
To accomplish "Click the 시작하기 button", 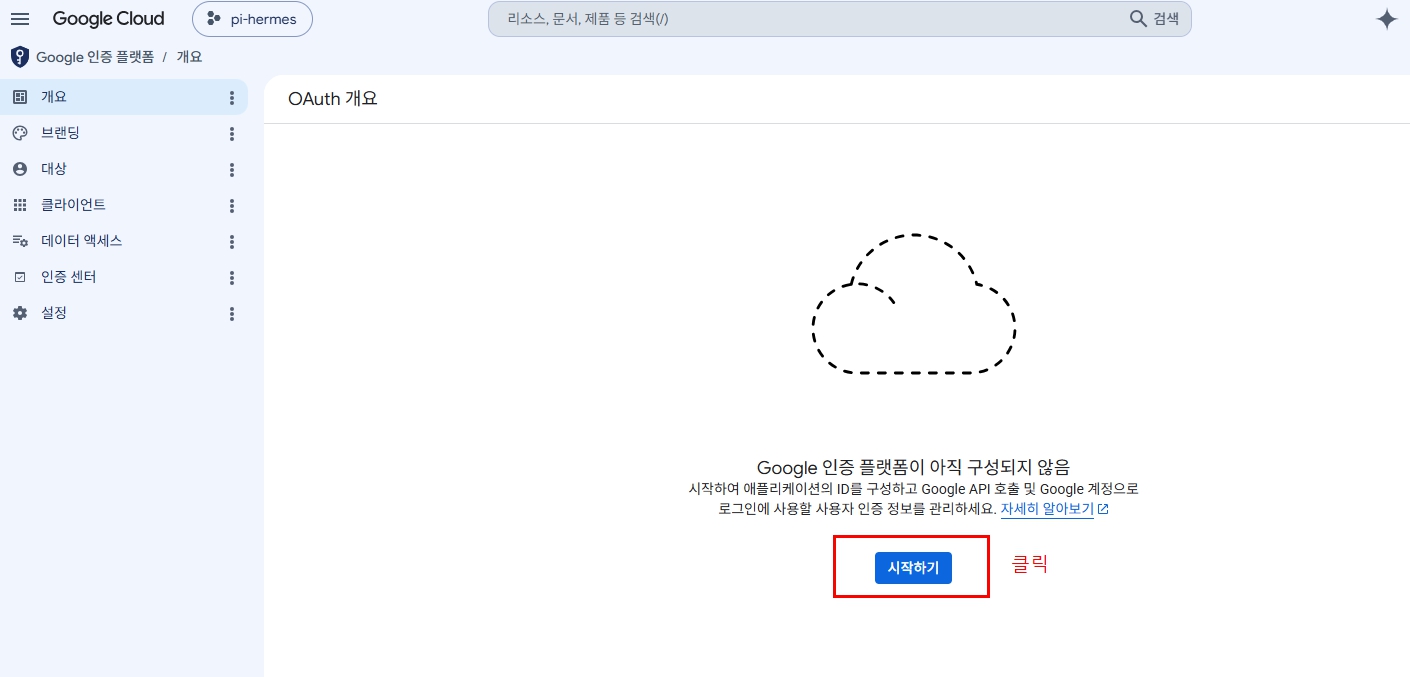I will pos(913,567).
